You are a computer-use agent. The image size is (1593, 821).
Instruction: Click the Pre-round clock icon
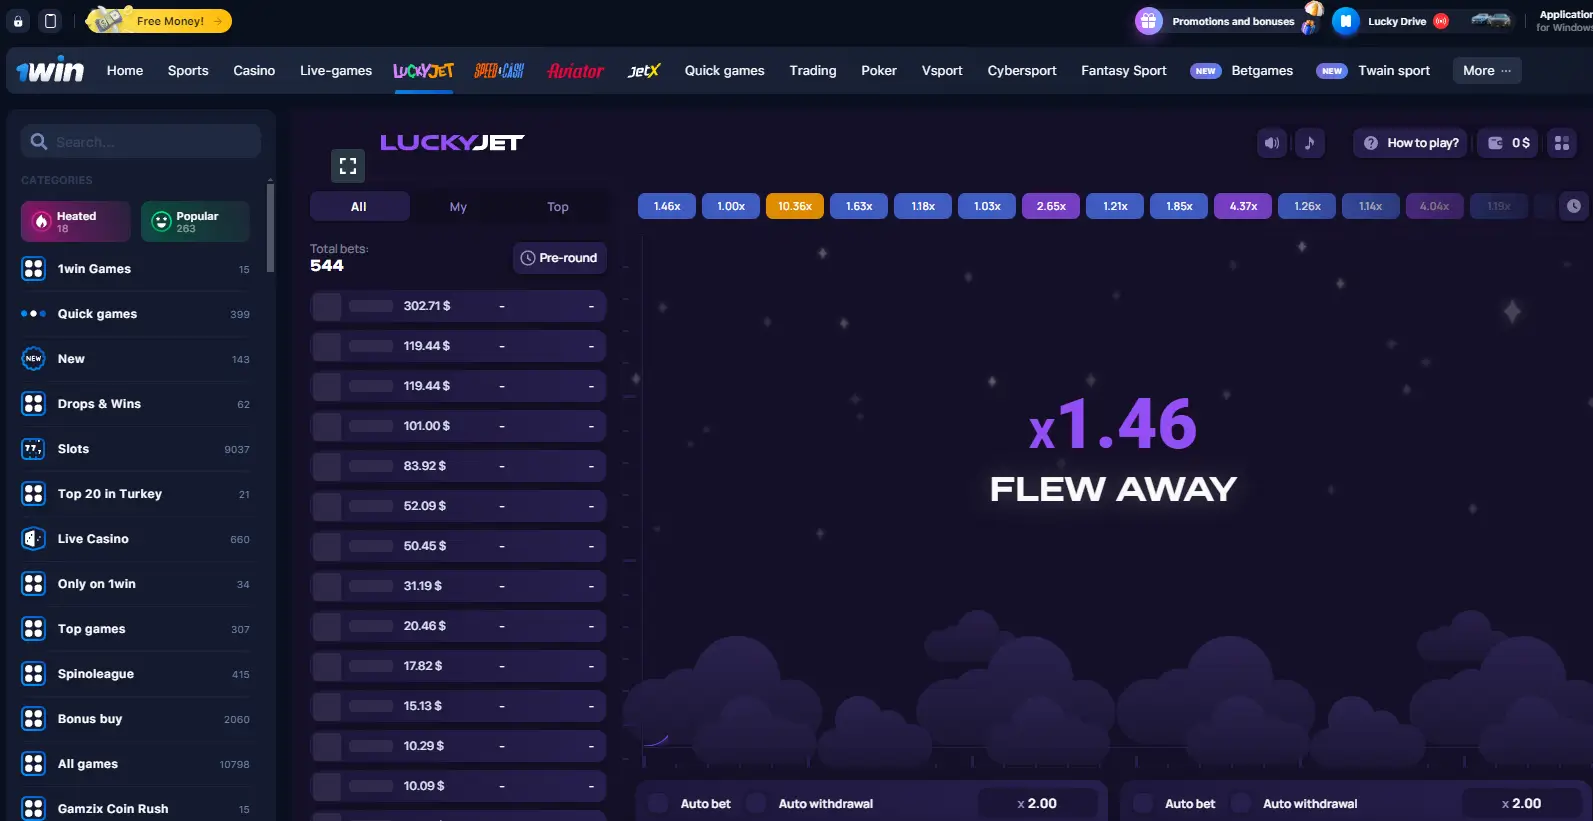point(528,258)
